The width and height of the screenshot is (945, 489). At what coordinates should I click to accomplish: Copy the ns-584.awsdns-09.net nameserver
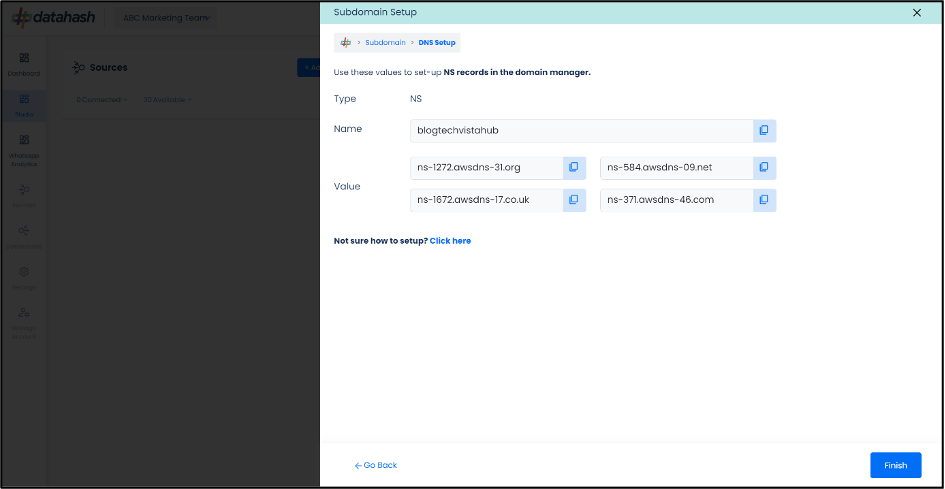point(764,167)
